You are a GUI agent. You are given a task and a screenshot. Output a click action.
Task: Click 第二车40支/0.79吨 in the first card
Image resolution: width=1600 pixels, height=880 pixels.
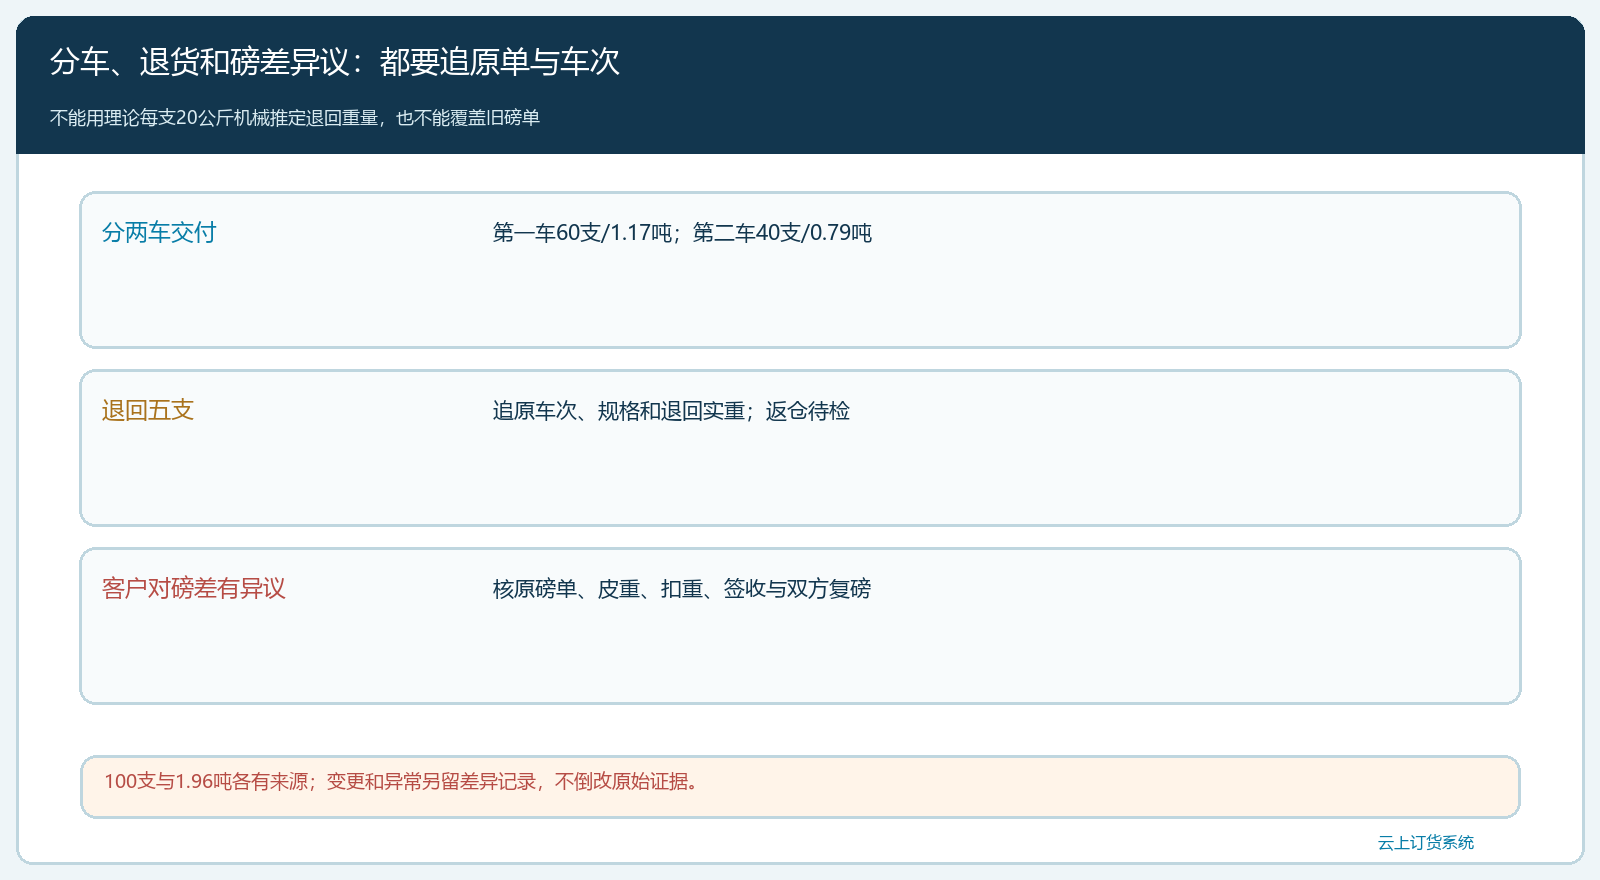coord(782,233)
